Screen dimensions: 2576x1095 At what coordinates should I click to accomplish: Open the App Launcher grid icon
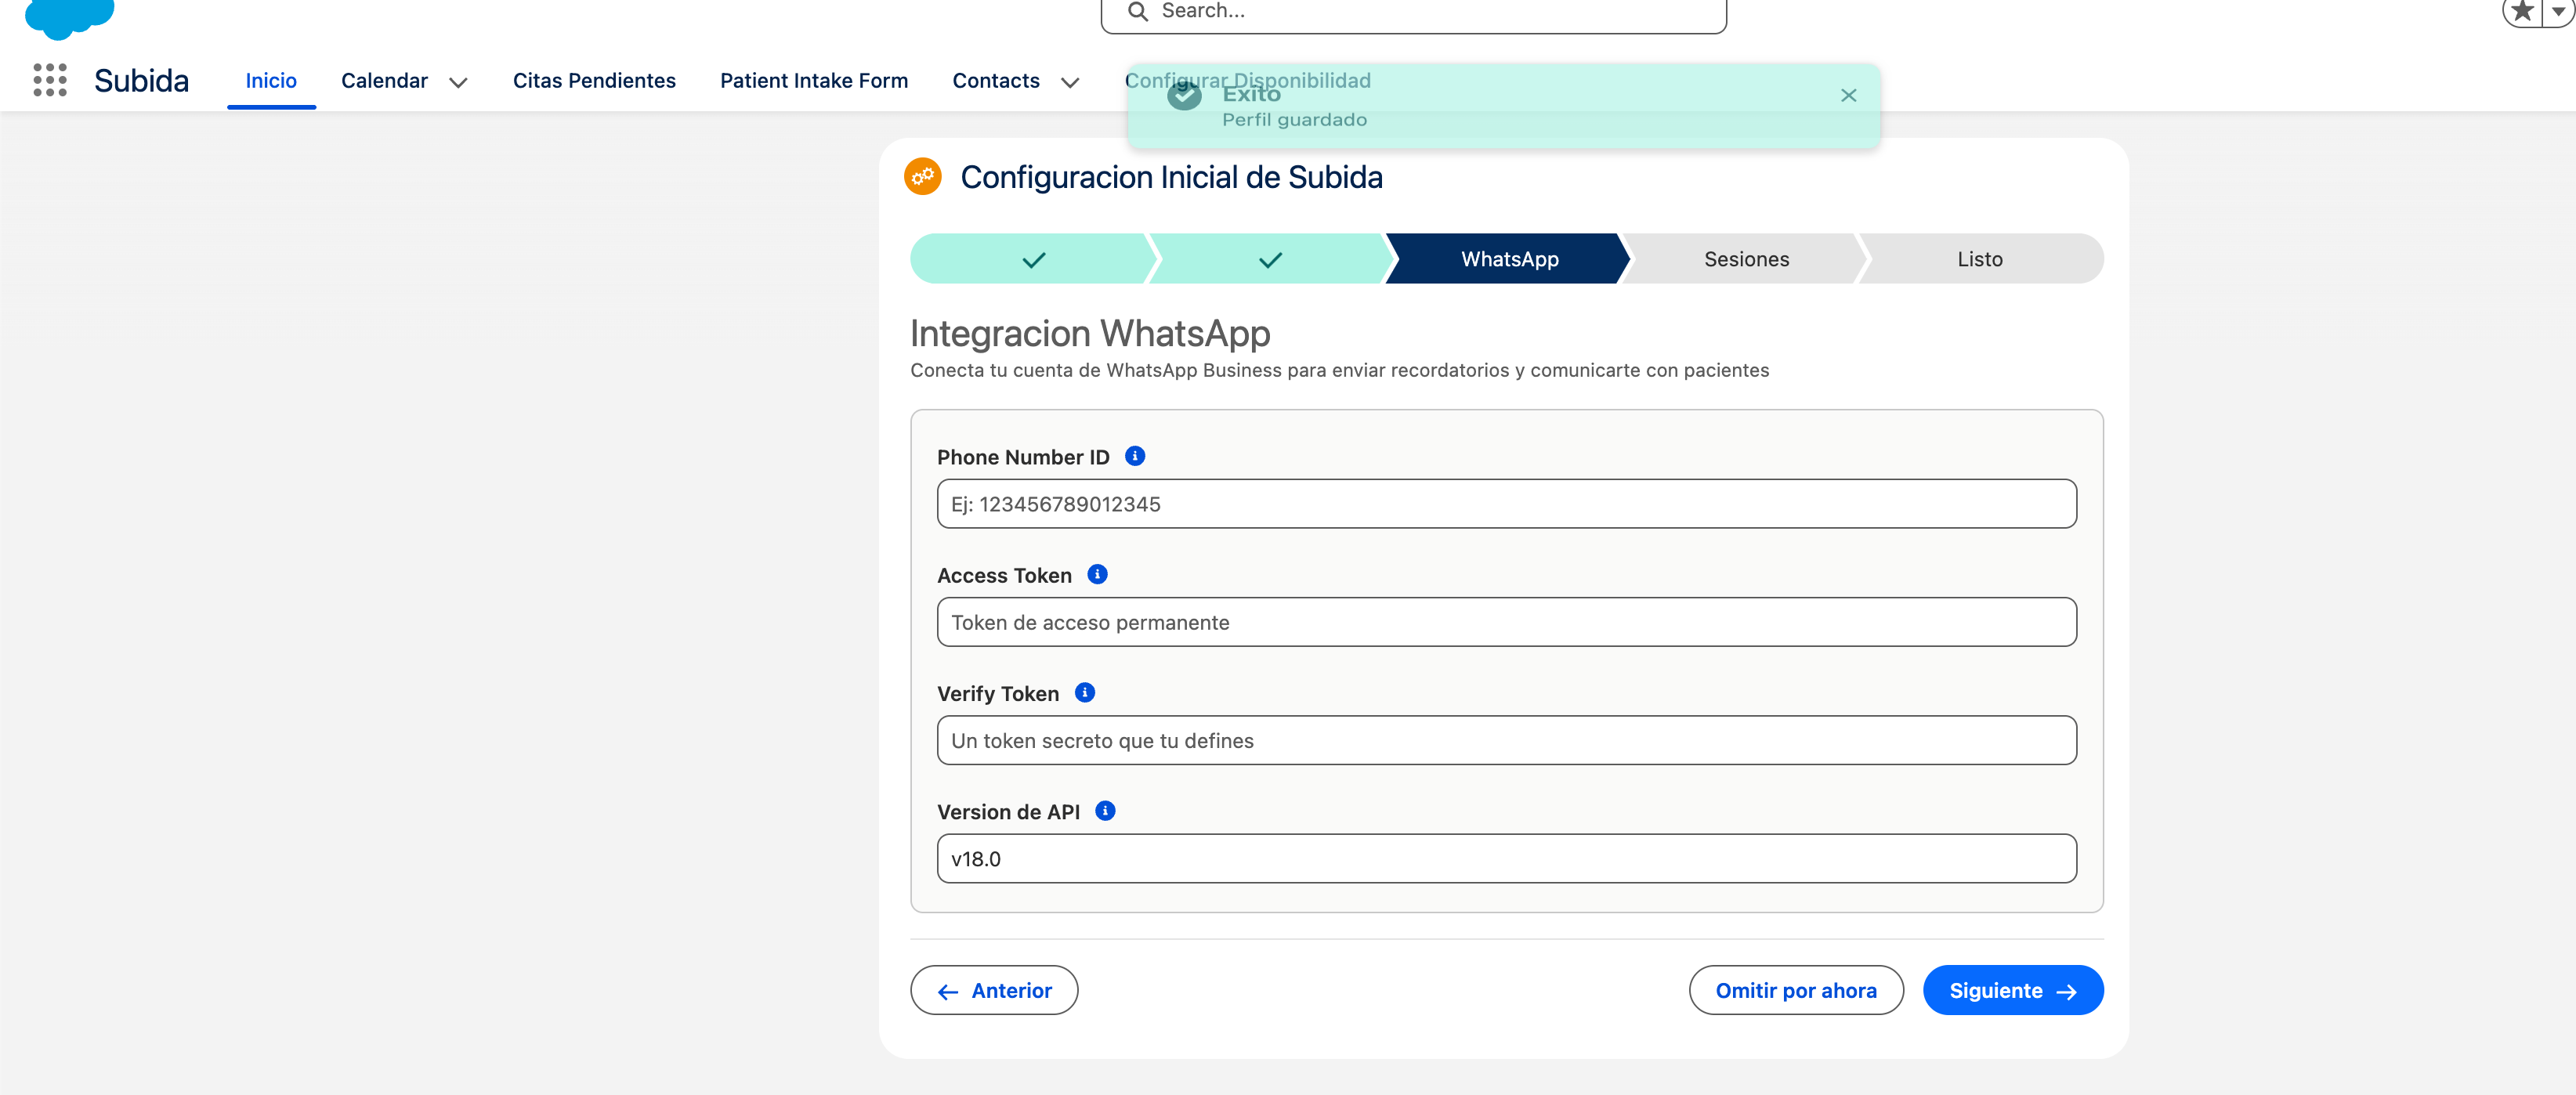[x=49, y=80]
